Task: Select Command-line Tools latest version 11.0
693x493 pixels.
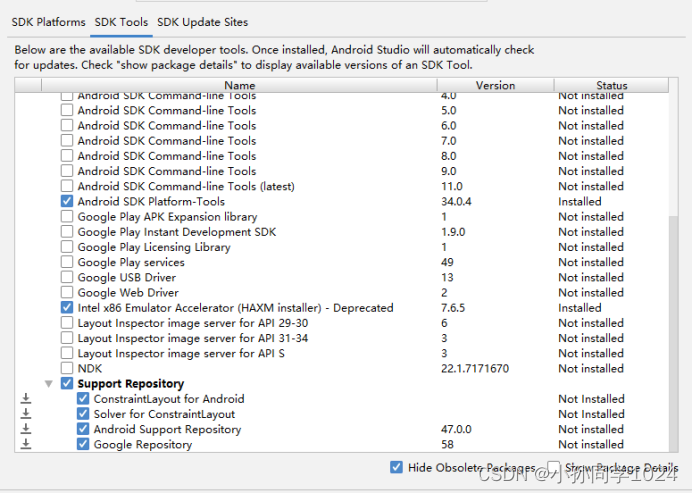Action: click(x=452, y=186)
